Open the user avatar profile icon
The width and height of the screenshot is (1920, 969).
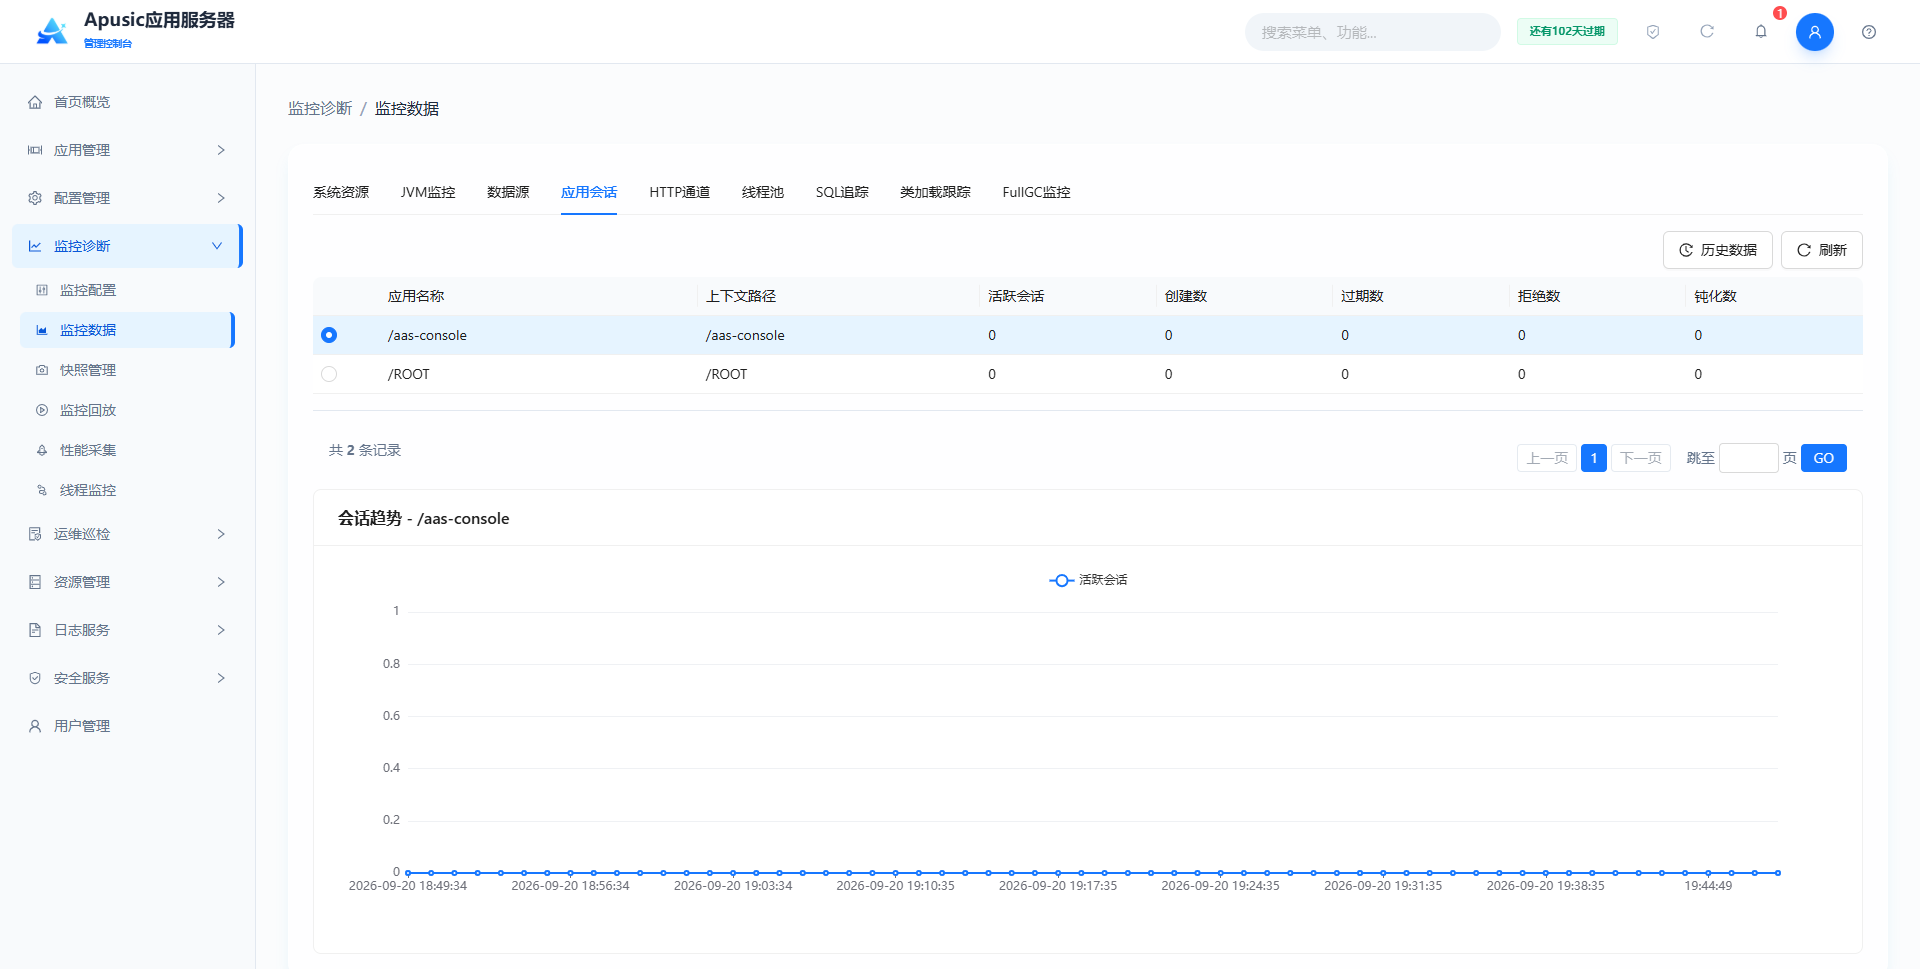coord(1815,32)
